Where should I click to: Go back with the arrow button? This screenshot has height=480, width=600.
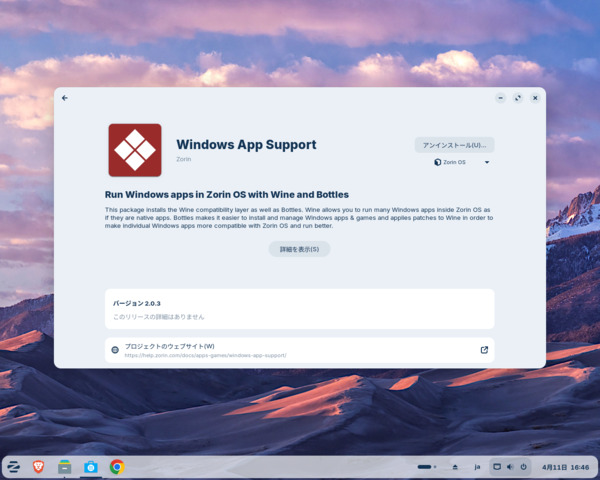point(65,98)
